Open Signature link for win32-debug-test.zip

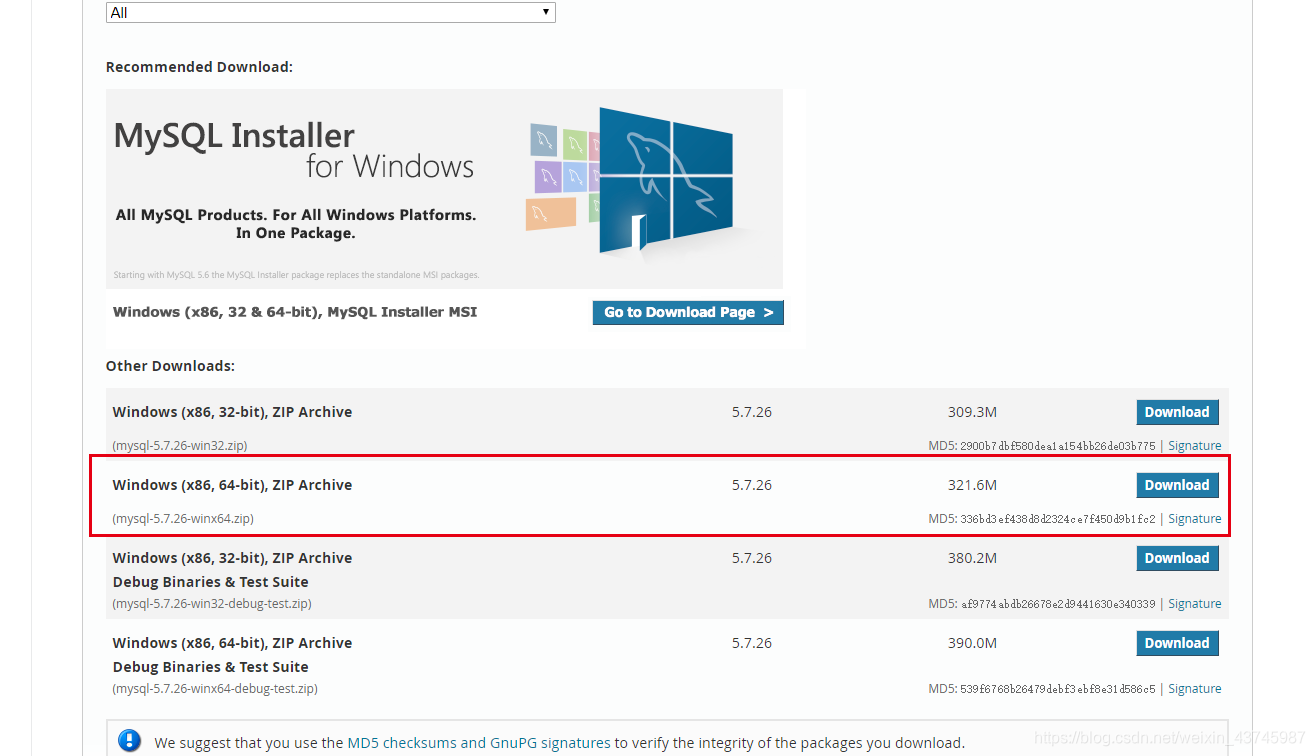tap(1194, 604)
